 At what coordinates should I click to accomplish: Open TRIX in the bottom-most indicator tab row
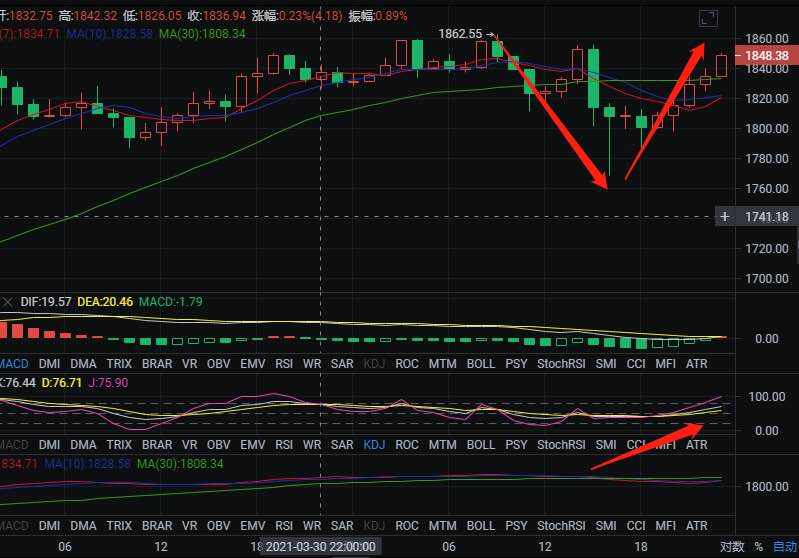click(x=119, y=526)
